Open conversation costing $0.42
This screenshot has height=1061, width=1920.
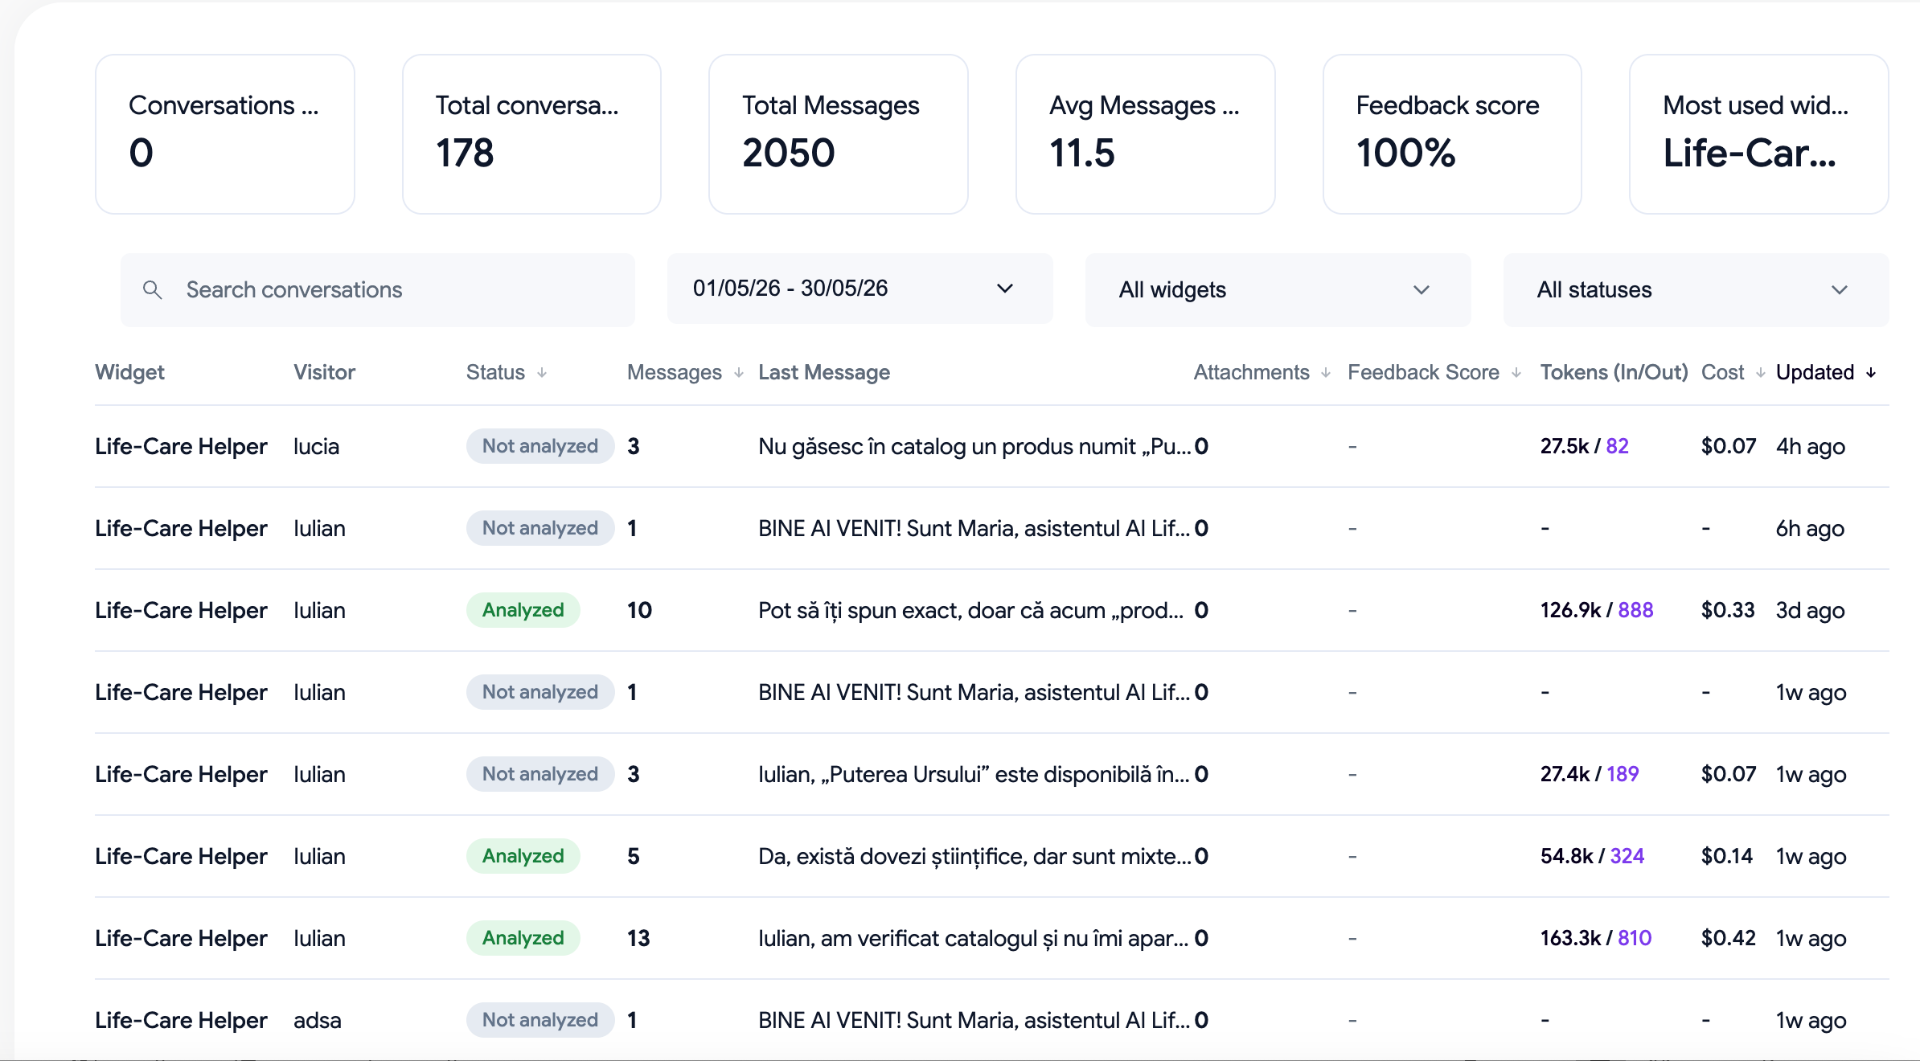pyautogui.click(x=991, y=938)
